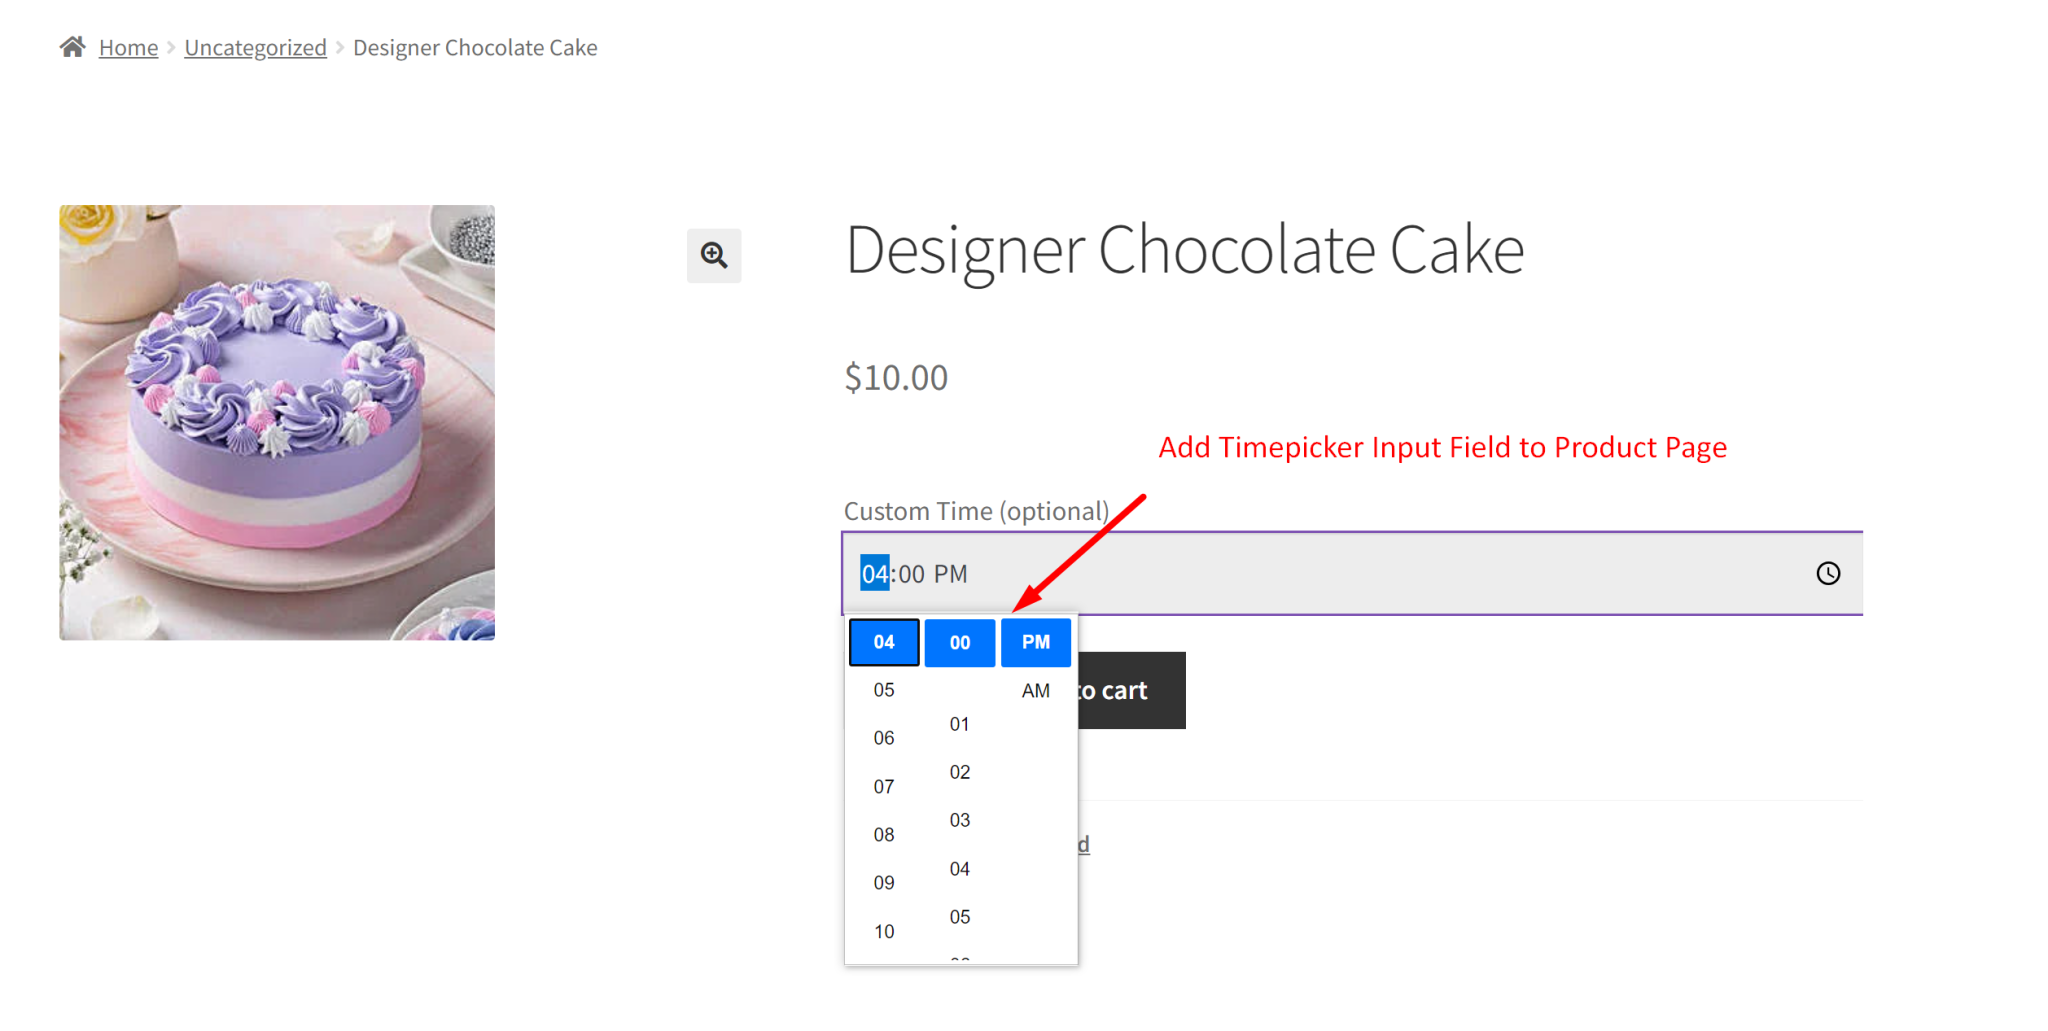
Task: Click the Custom Time input field
Action: click(x=1300, y=573)
